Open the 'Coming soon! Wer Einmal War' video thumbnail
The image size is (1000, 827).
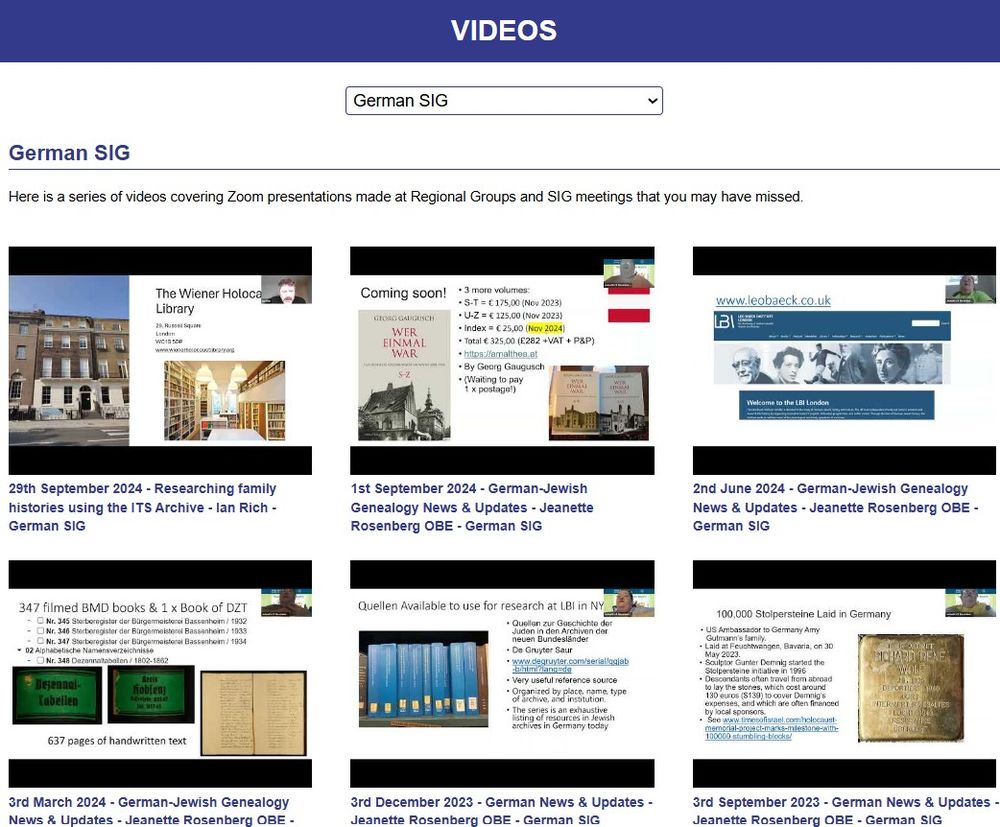502,361
